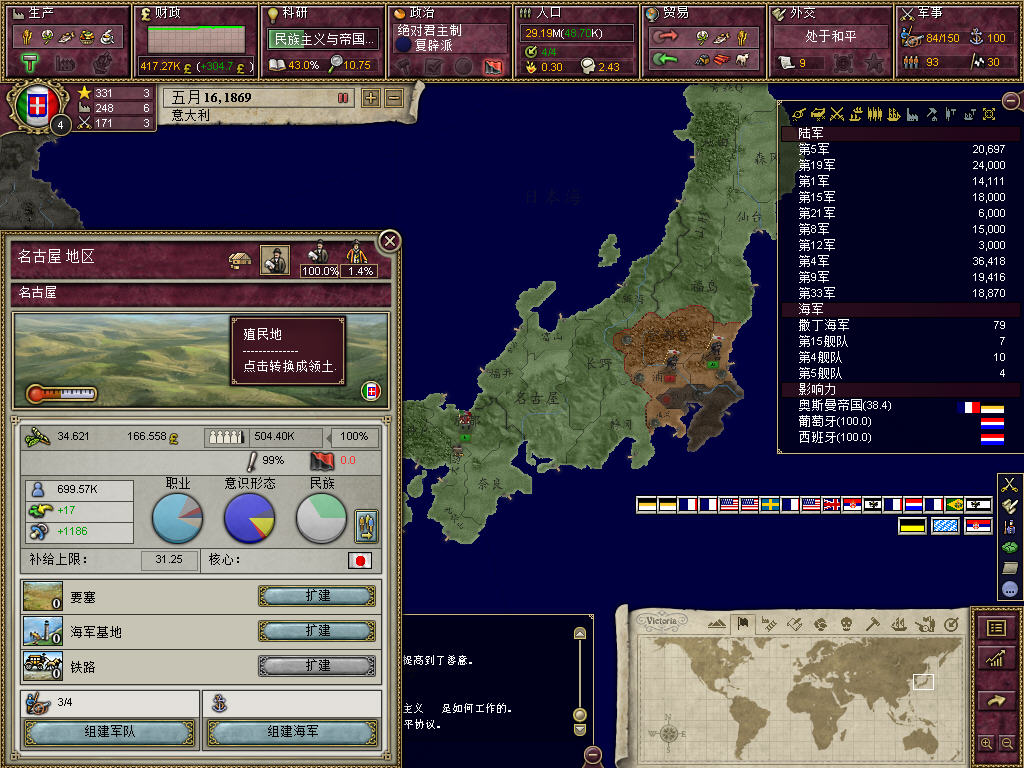Image resolution: width=1024 pixels, height=768 pixels.
Task: Click the message log scrollbar handle
Action: coord(579,714)
